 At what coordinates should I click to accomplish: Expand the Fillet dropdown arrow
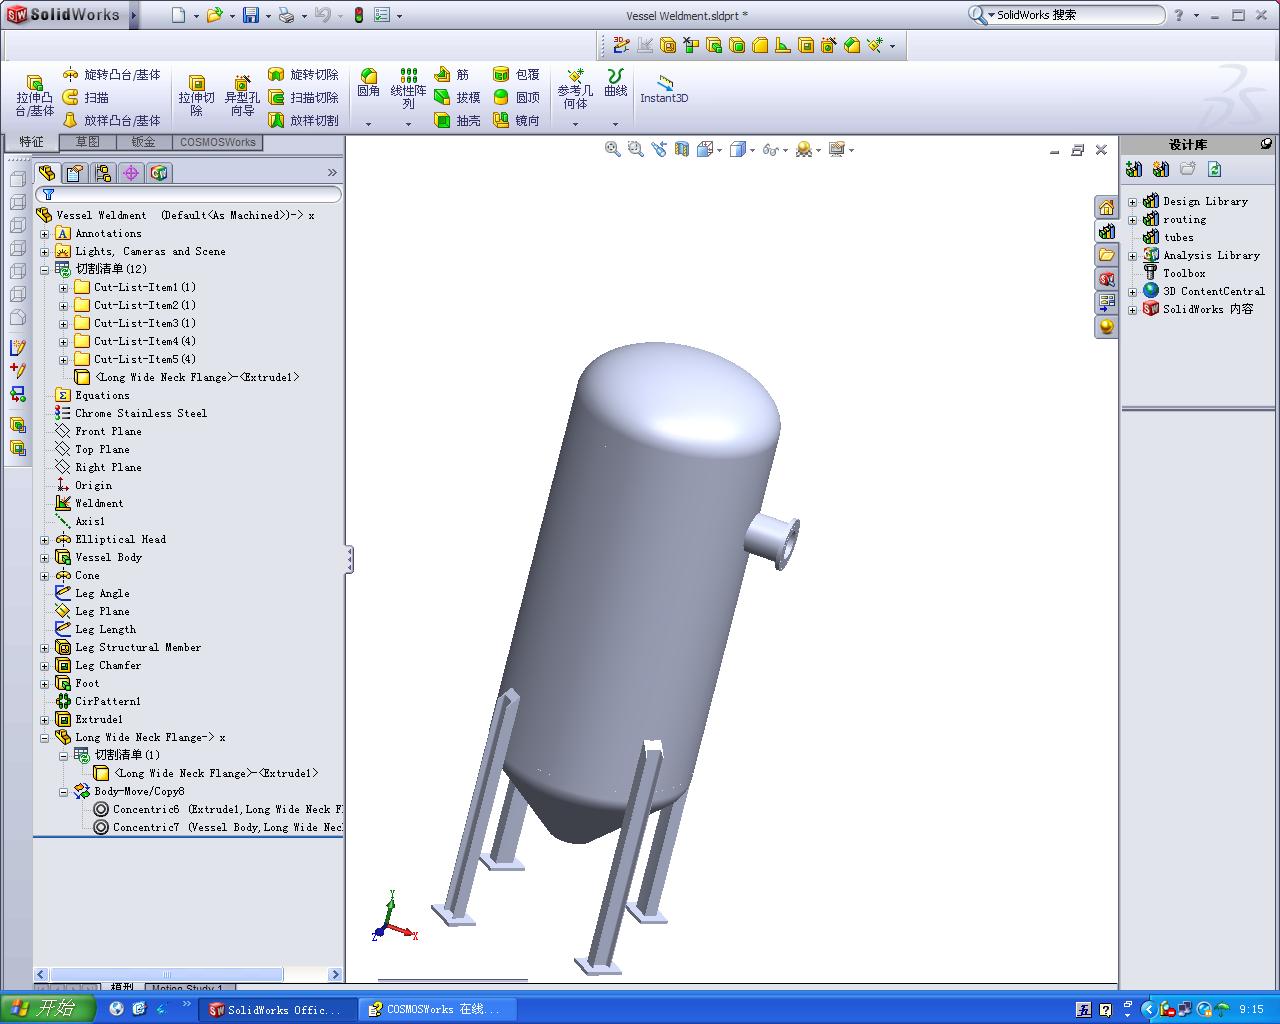[x=369, y=124]
